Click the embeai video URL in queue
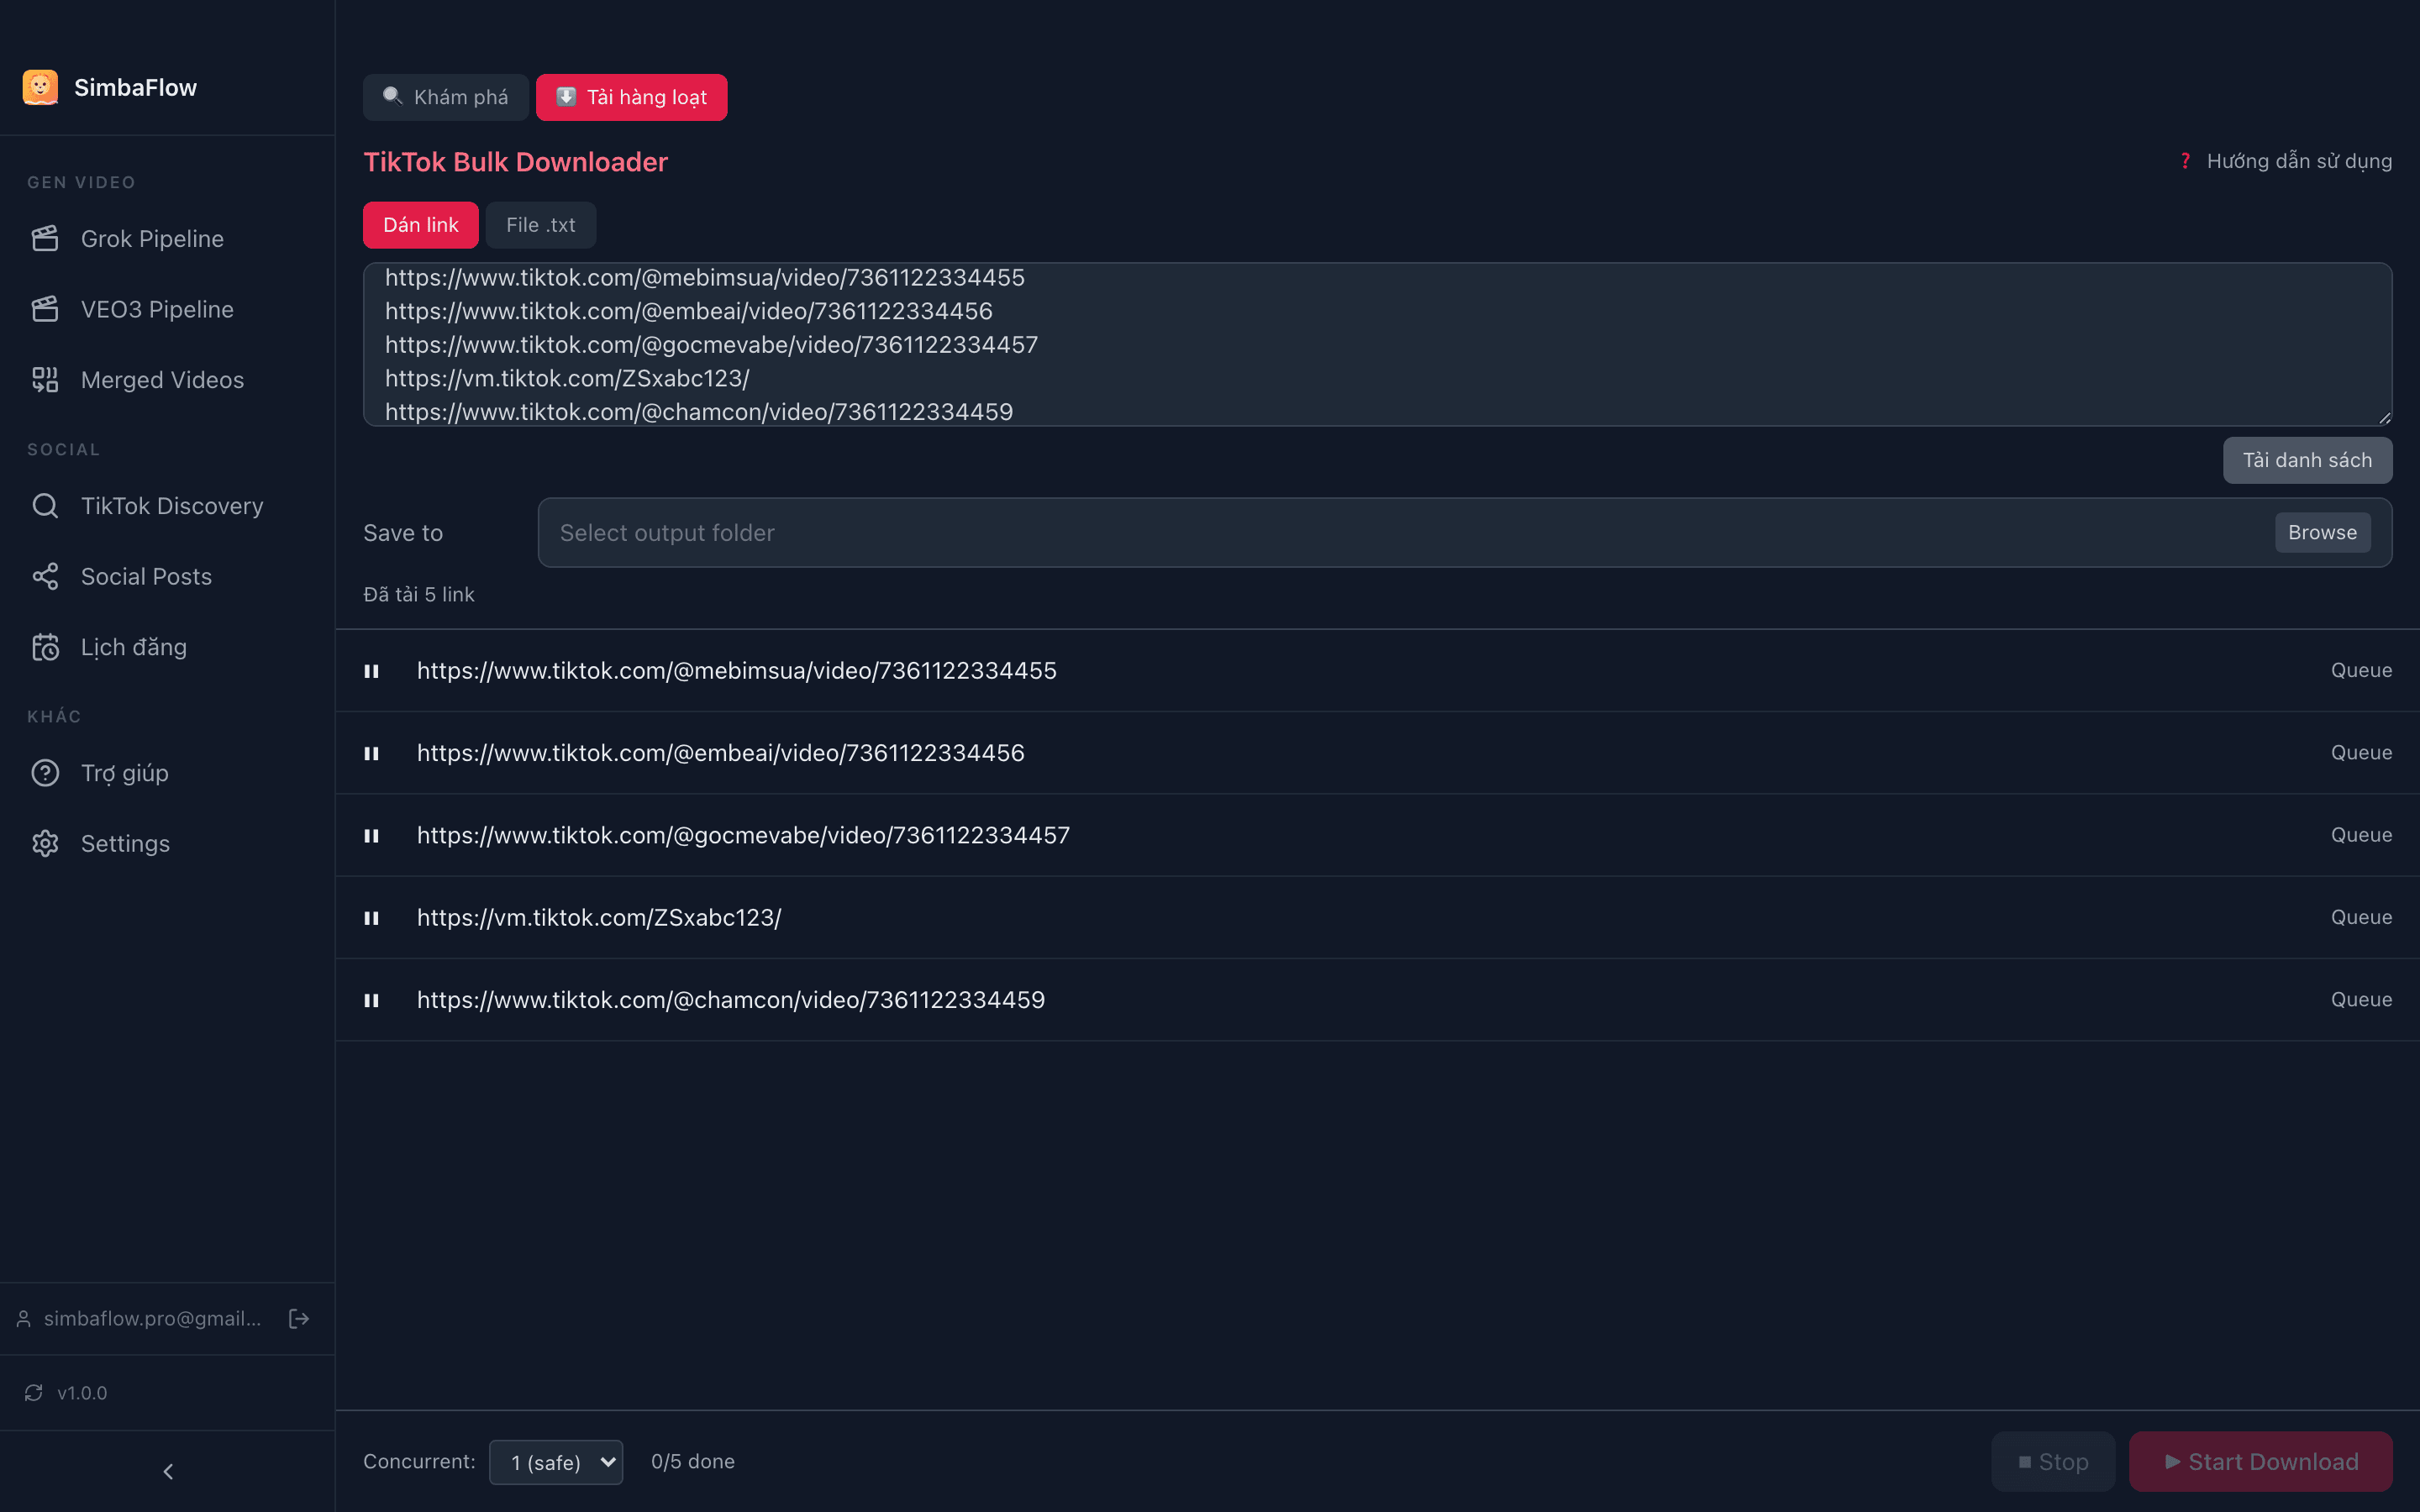The height and width of the screenshot is (1512, 2420). (720, 753)
